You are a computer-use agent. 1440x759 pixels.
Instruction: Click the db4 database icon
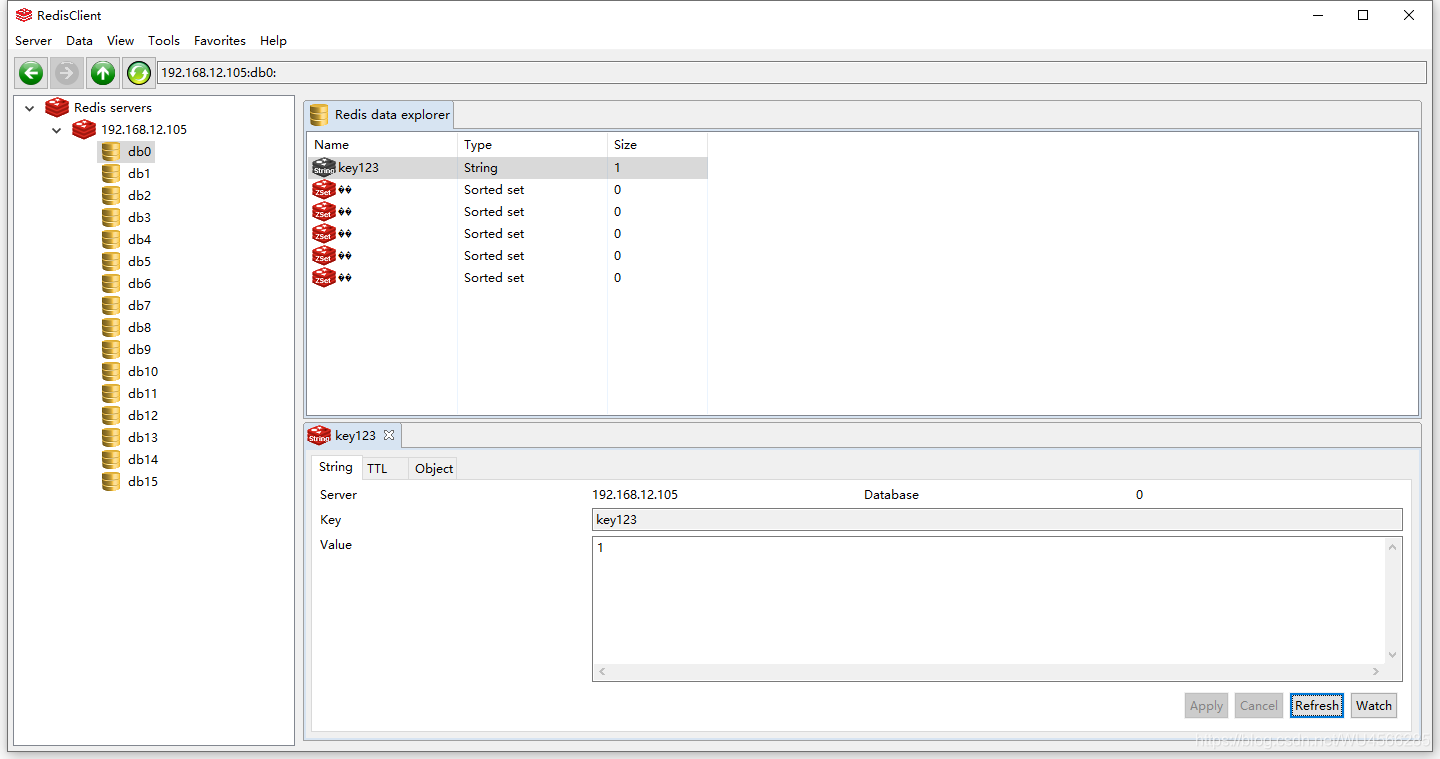pos(111,240)
